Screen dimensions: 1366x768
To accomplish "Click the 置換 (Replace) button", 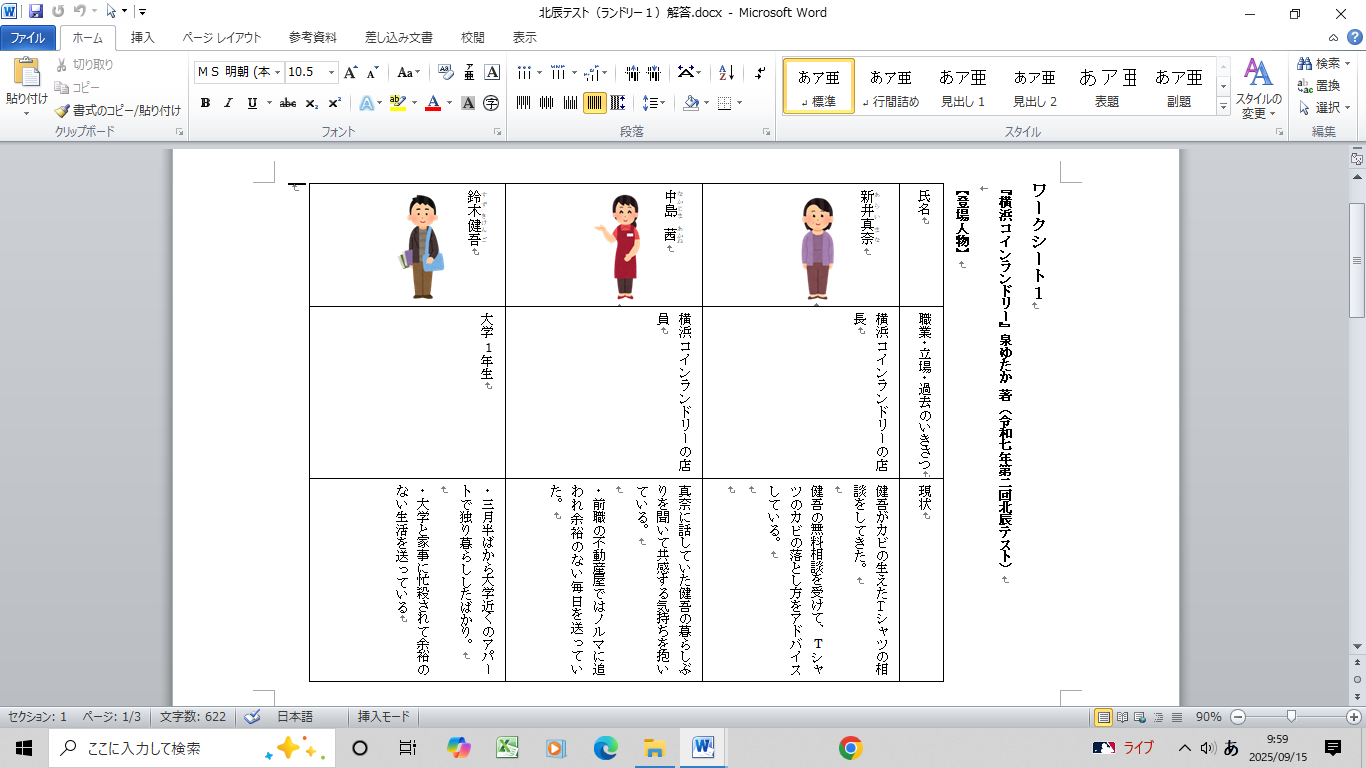I will pyautogui.click(x=1320, y=85).
